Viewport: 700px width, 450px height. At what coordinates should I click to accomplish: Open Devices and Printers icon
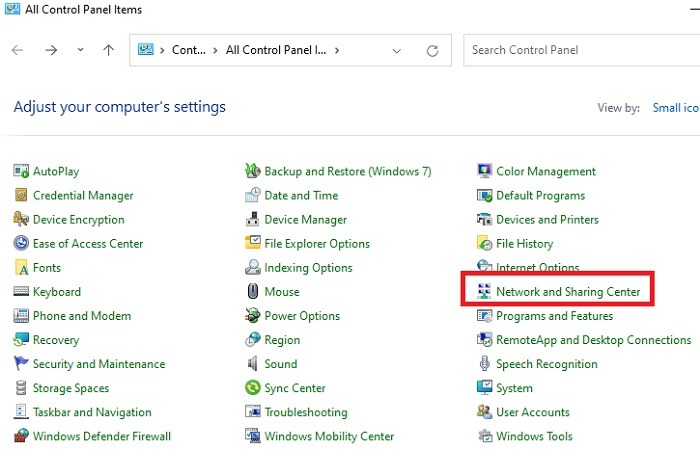[484, 219]
